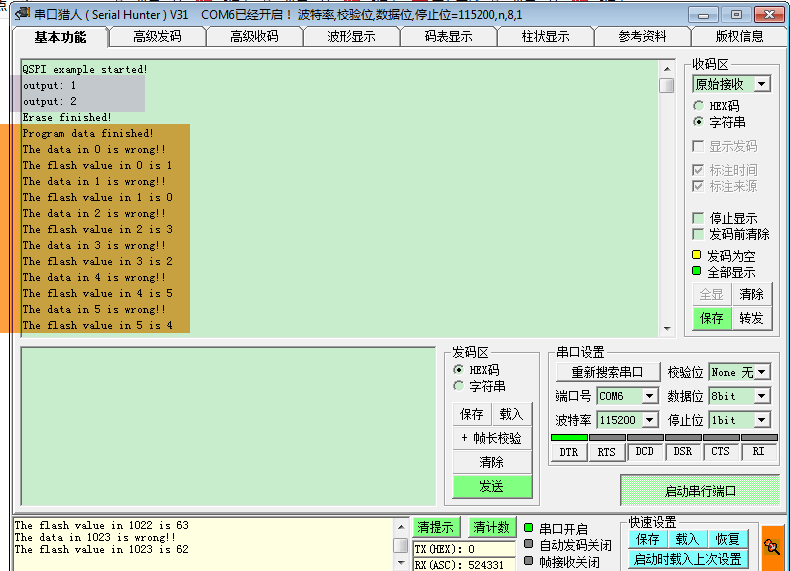Viewport: 790px width, 571px height.
Task: Click the 重新搜索串口 button
Action: tap(608, 372)
